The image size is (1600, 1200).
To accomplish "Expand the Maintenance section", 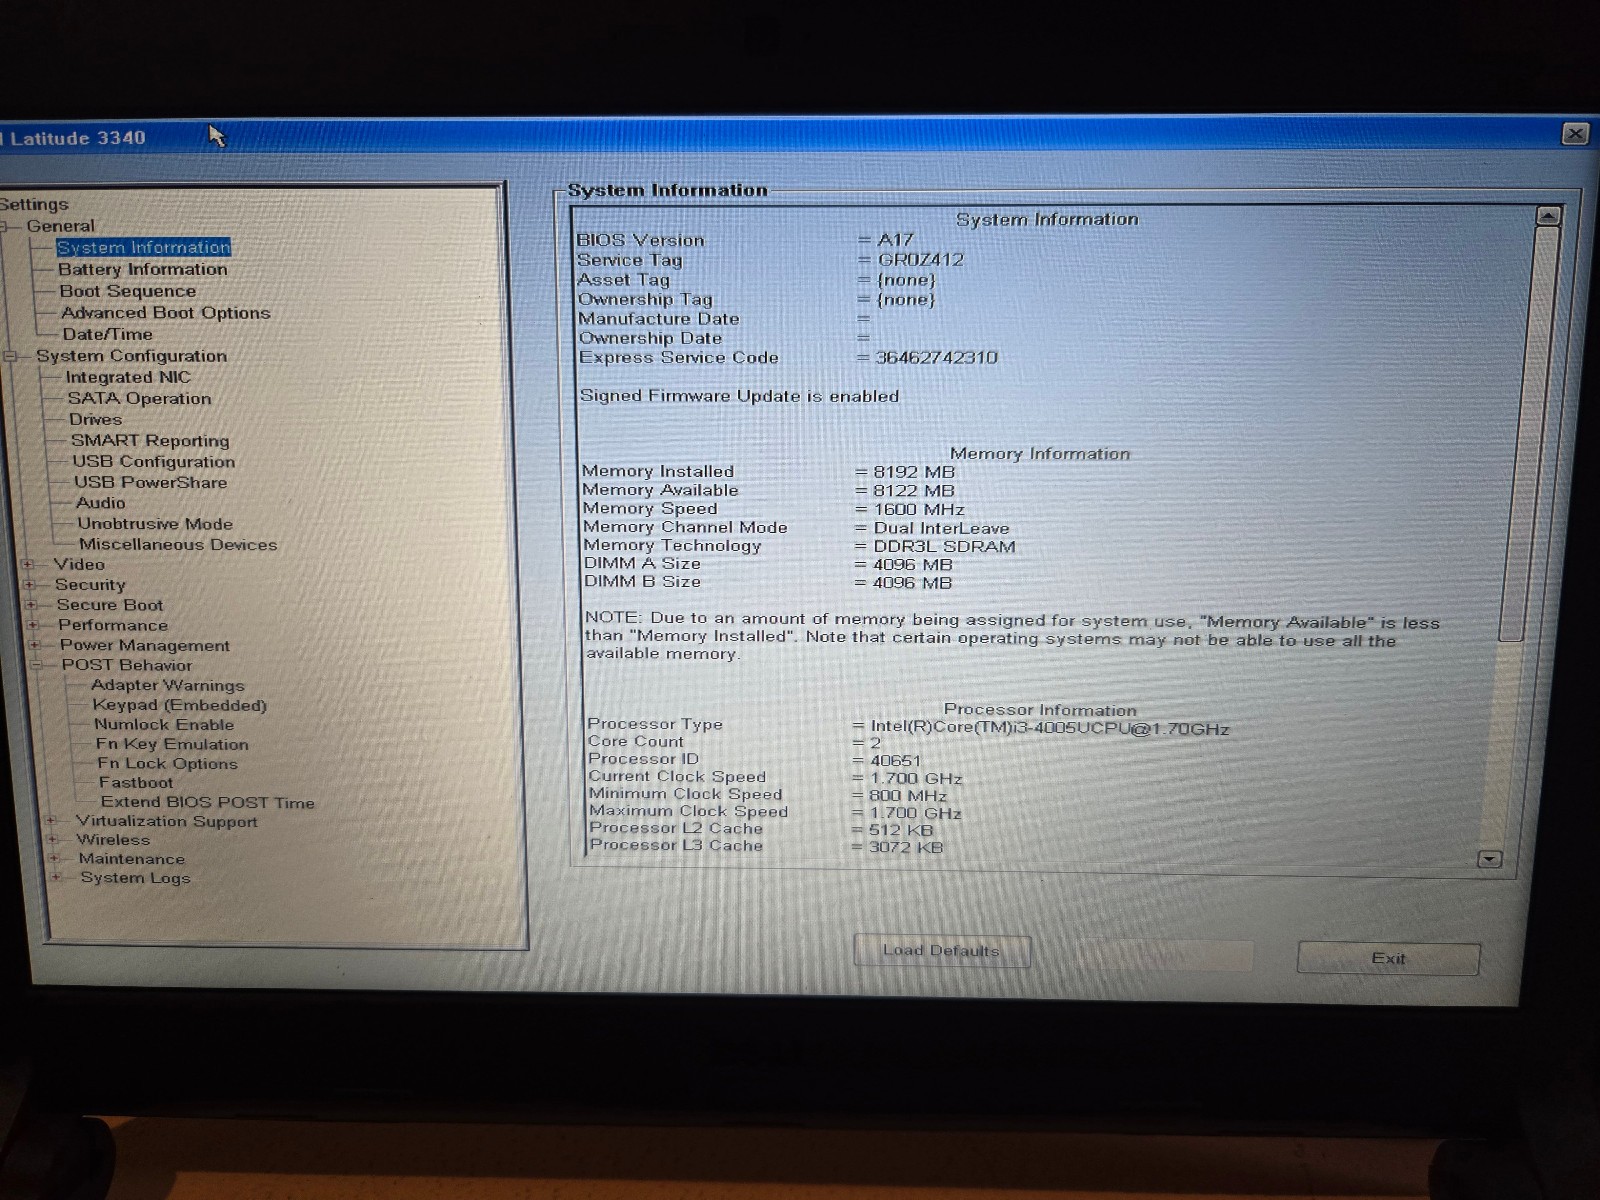I will (x=54, y=858).
